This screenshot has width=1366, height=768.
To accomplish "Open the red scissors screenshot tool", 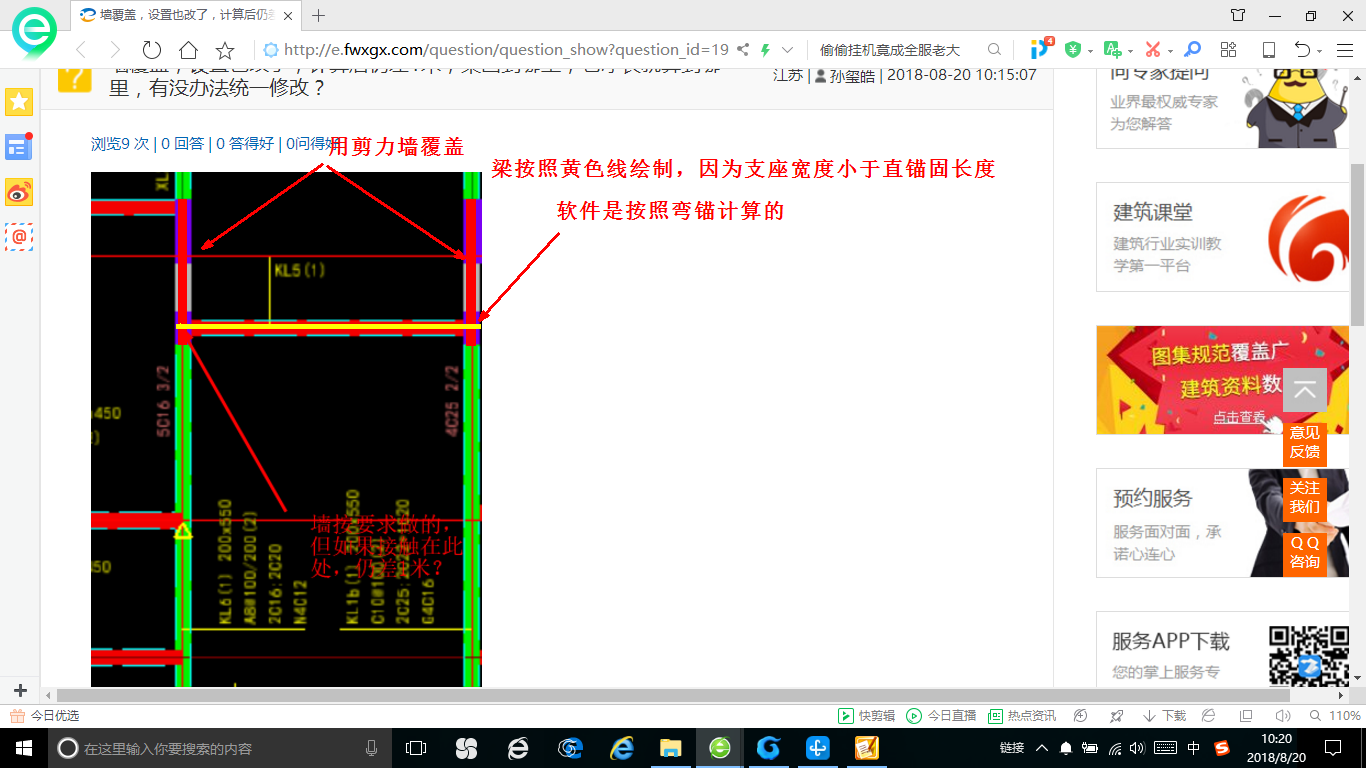I will (x=1152, y=50).
